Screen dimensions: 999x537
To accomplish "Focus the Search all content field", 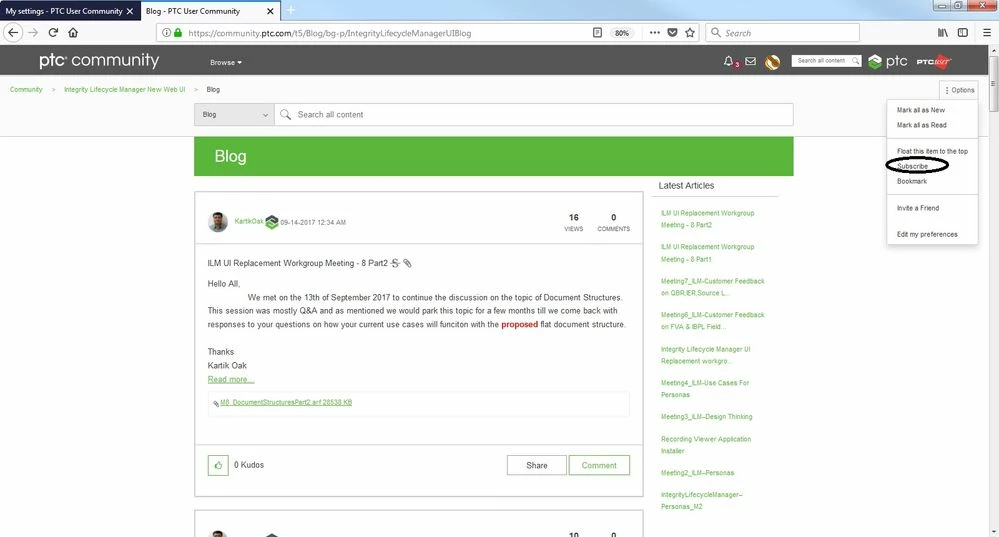I will click(534, 115).
